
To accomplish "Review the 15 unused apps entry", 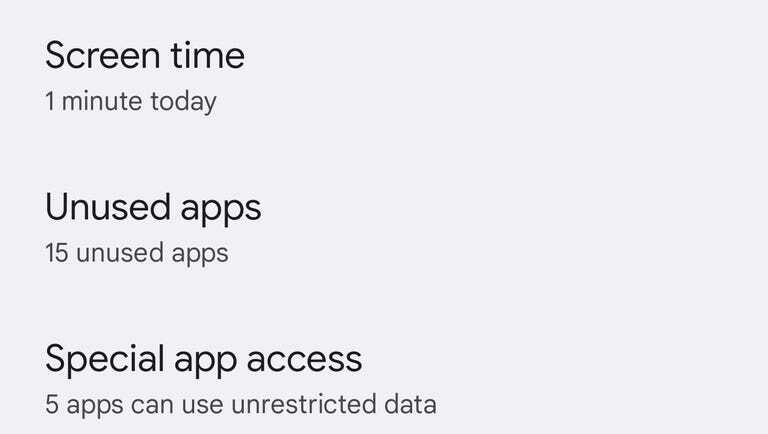I will 136,252.
